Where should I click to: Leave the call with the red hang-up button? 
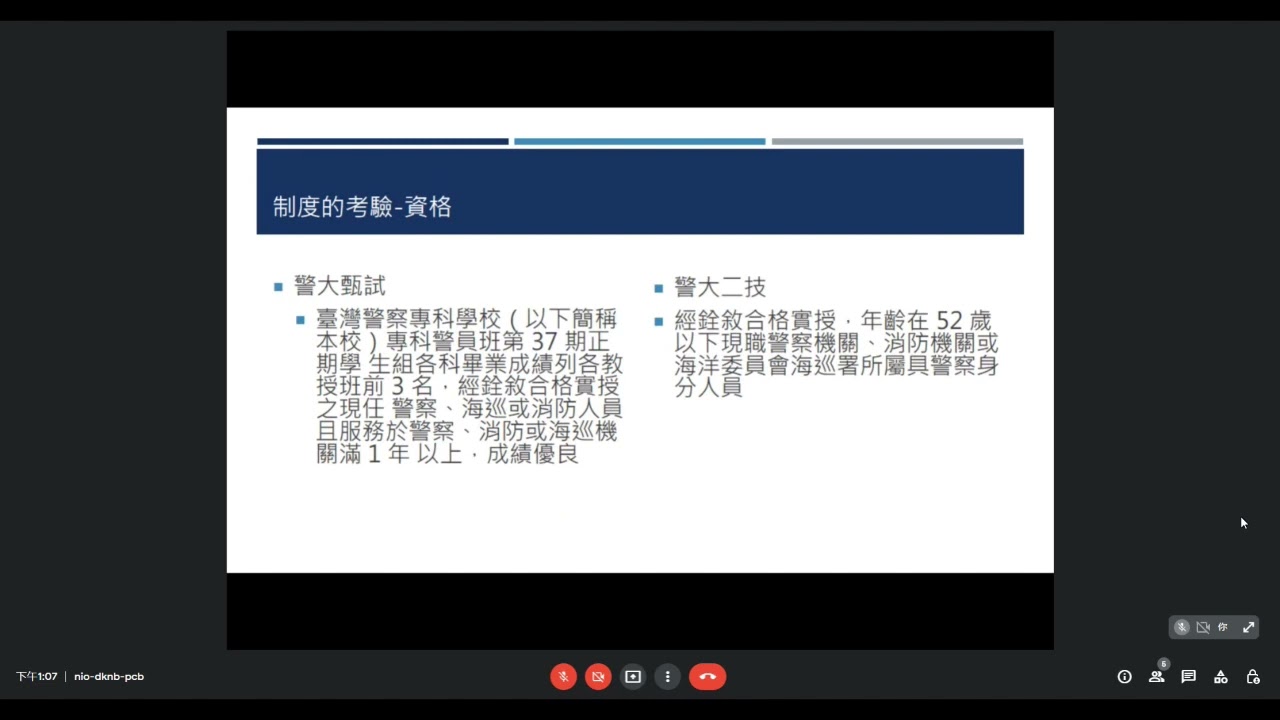(x=708, y=677)
